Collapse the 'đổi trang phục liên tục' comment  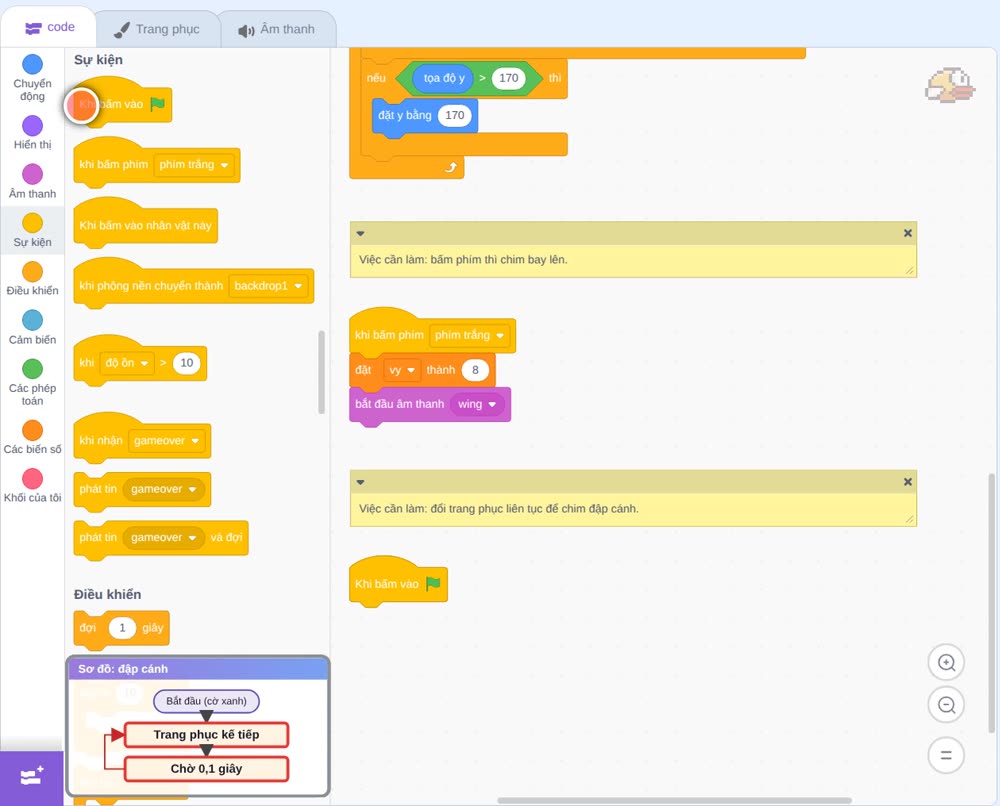360,482
